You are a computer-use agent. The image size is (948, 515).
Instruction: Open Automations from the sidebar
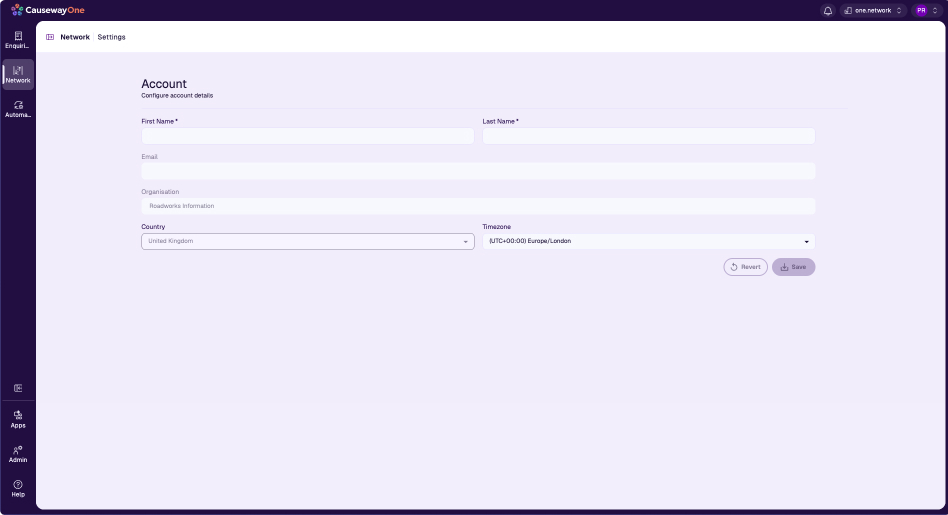point(18,109)
